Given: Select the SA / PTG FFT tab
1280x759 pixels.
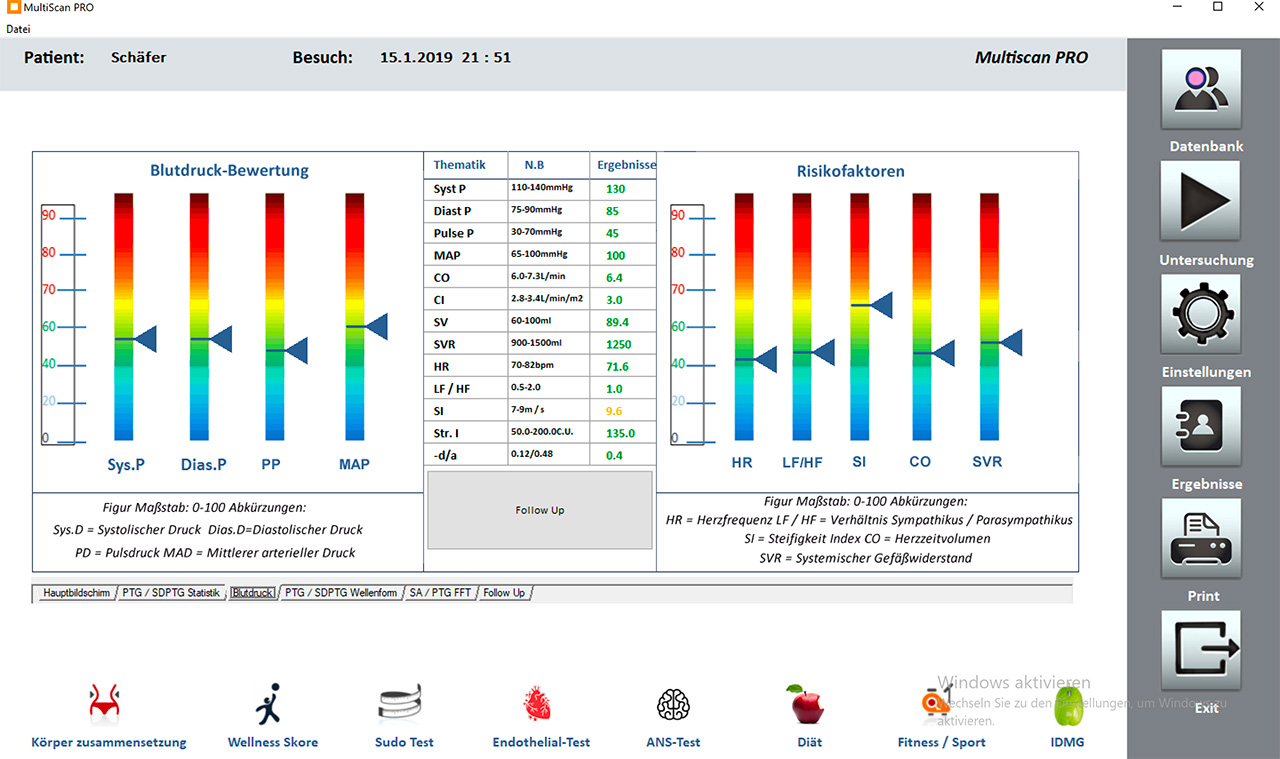Looking at the screenshot, I should [x=441, y=593].
